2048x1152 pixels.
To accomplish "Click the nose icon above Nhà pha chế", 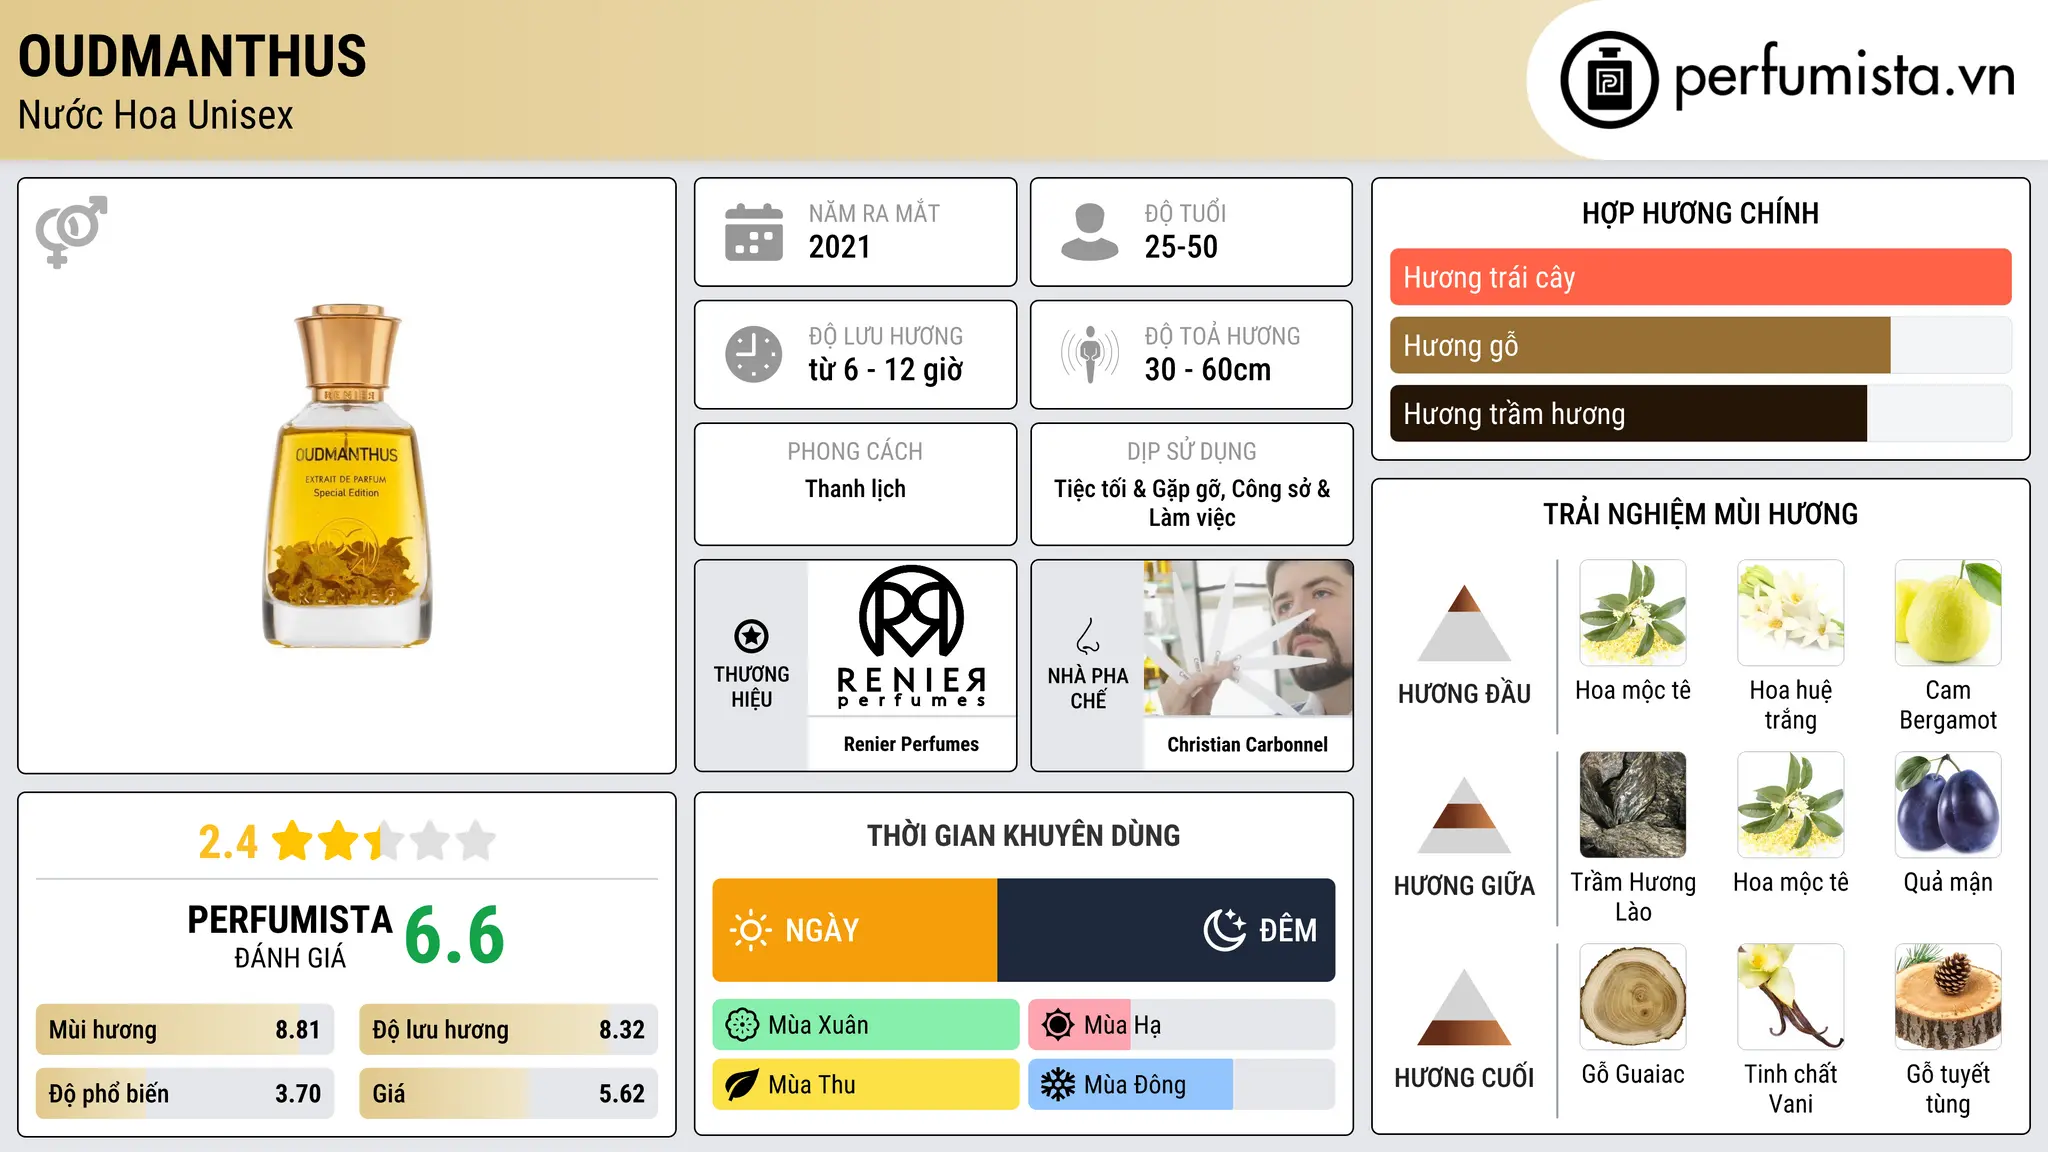I will pyautogui.click(x=1088, y=636).
